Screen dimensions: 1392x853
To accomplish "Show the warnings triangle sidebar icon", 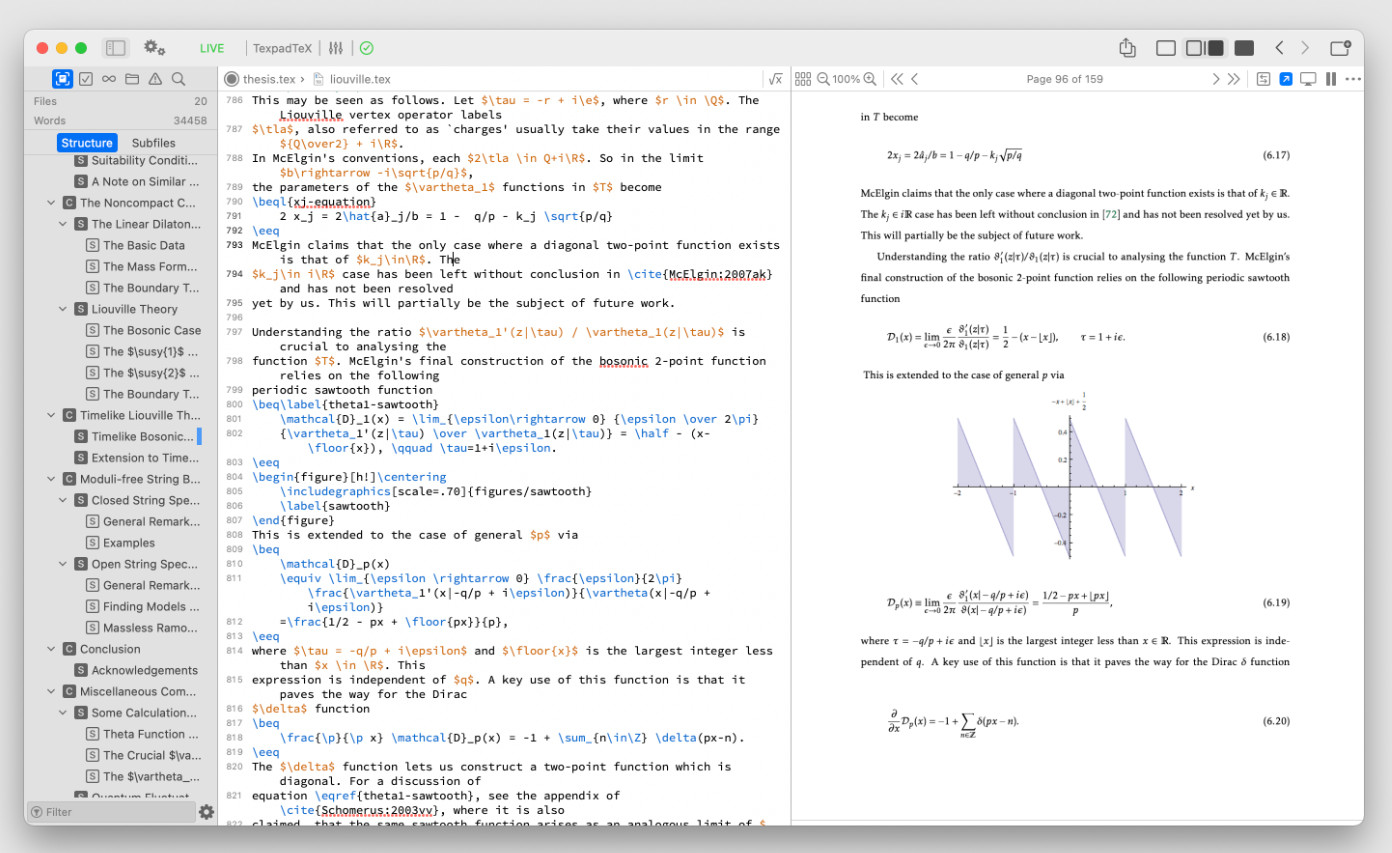I will [x=155, y=79].
